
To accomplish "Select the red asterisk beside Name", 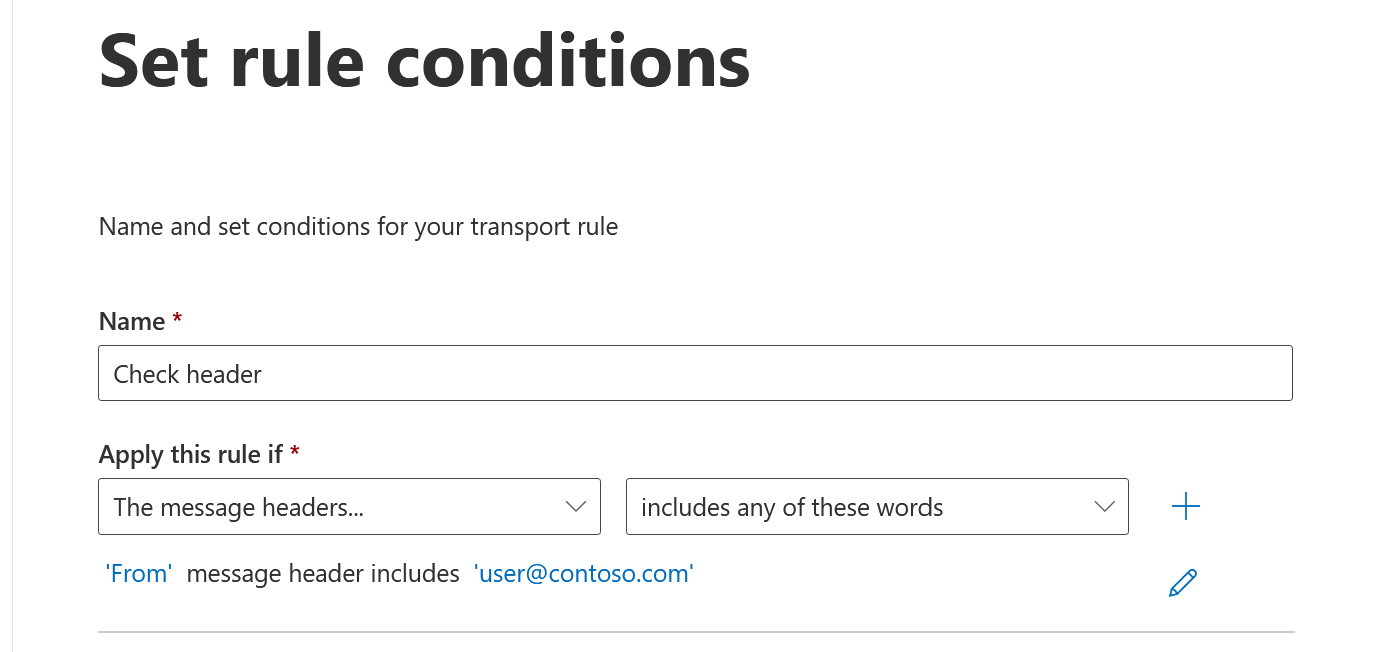I will (177, 319).
